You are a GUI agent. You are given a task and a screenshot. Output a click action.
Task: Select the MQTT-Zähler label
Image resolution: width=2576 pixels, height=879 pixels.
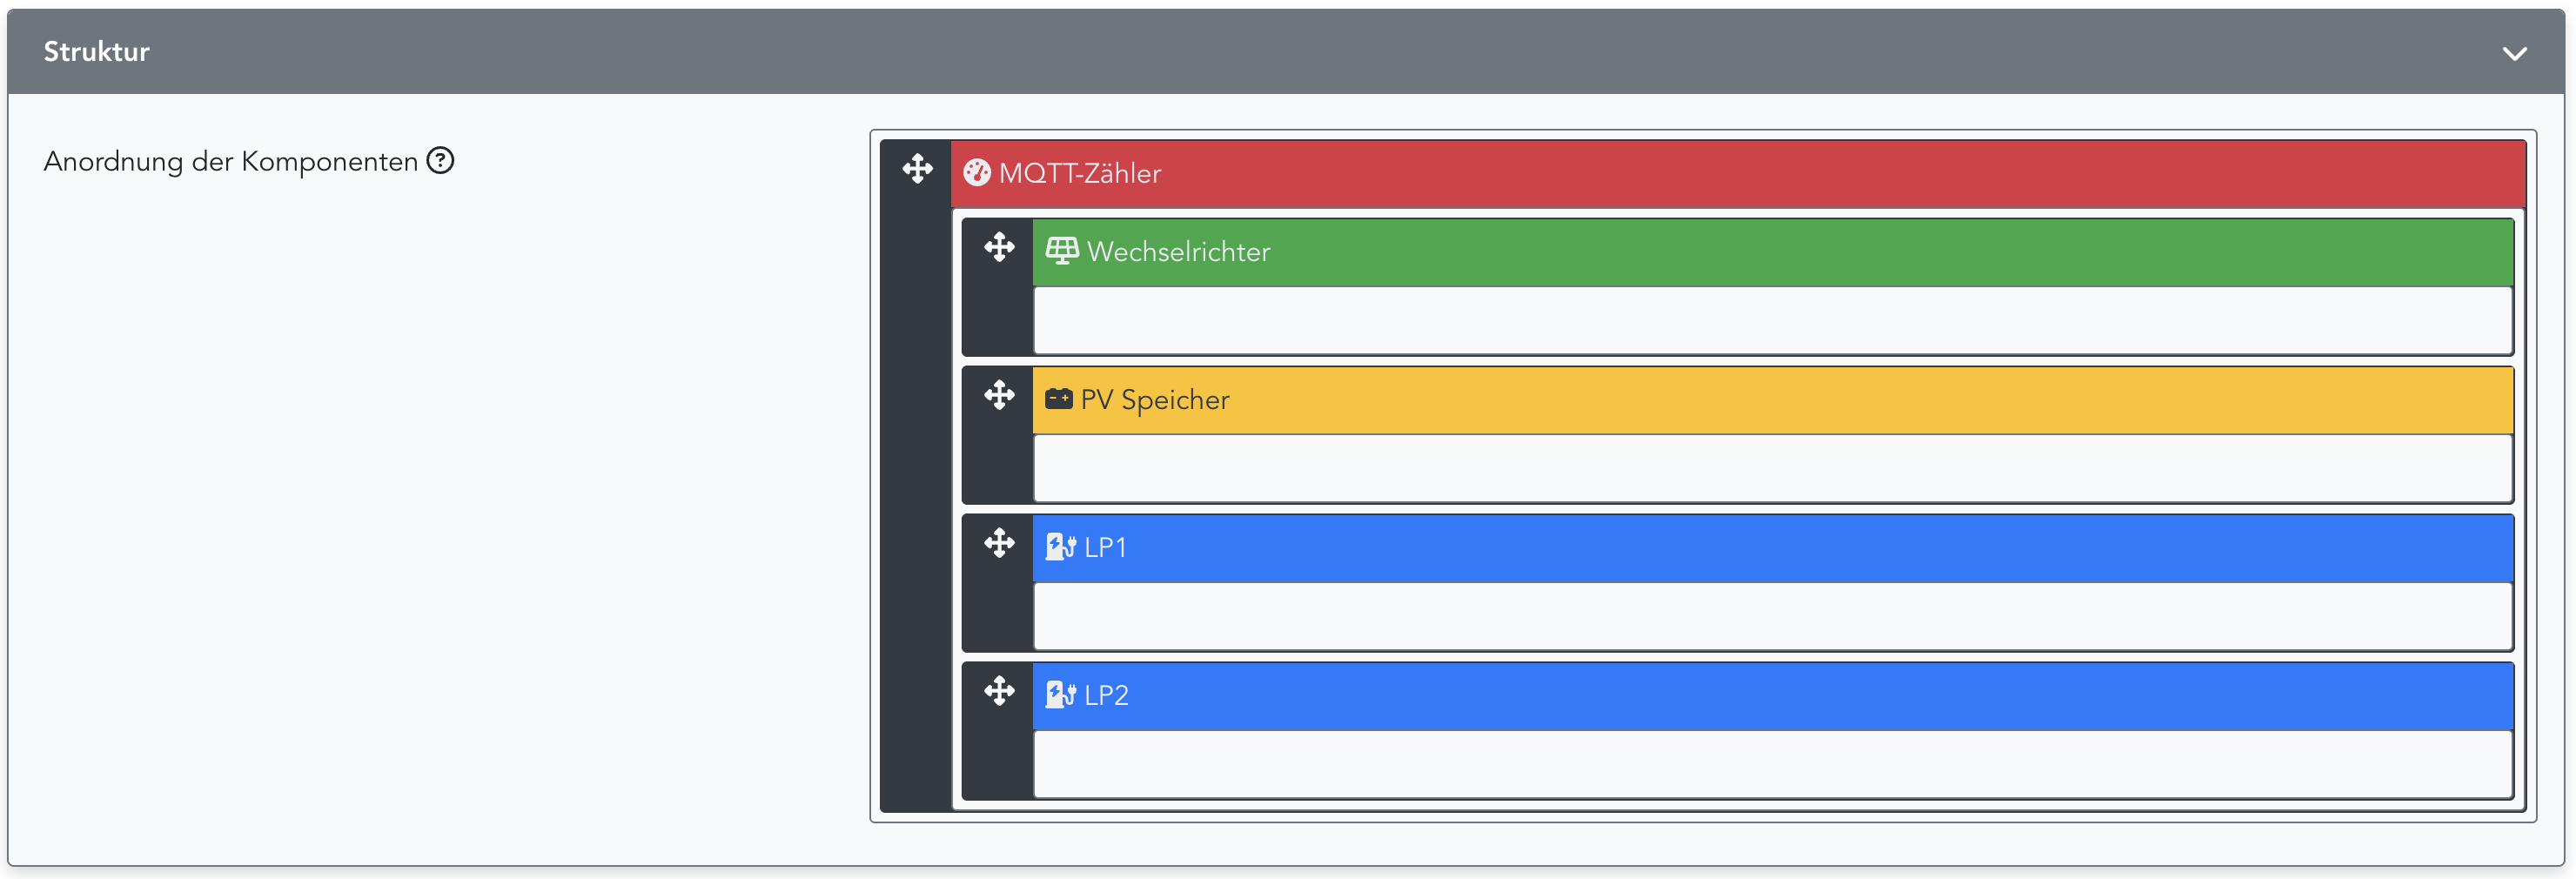click(1080, 173)
